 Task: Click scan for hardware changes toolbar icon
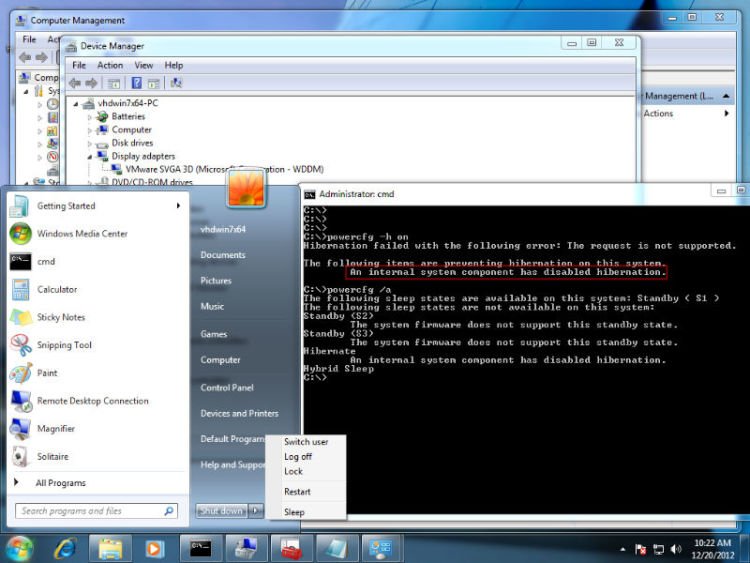[176, 83]
